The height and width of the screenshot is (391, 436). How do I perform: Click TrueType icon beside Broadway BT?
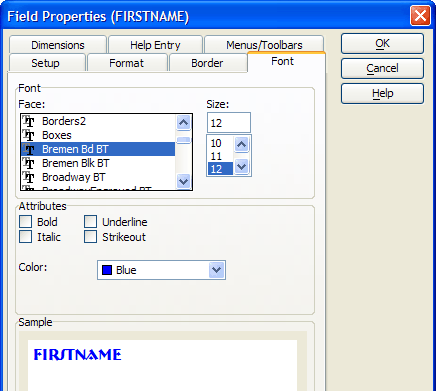pos(29,177)
